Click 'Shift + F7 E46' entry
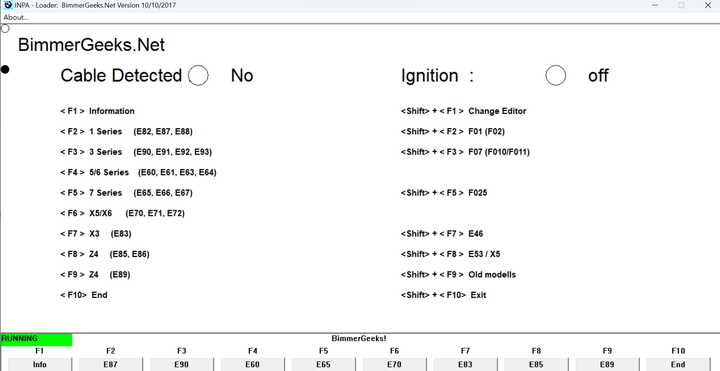The height and width of the screenshot is (371, 720). tap(442, 234)
